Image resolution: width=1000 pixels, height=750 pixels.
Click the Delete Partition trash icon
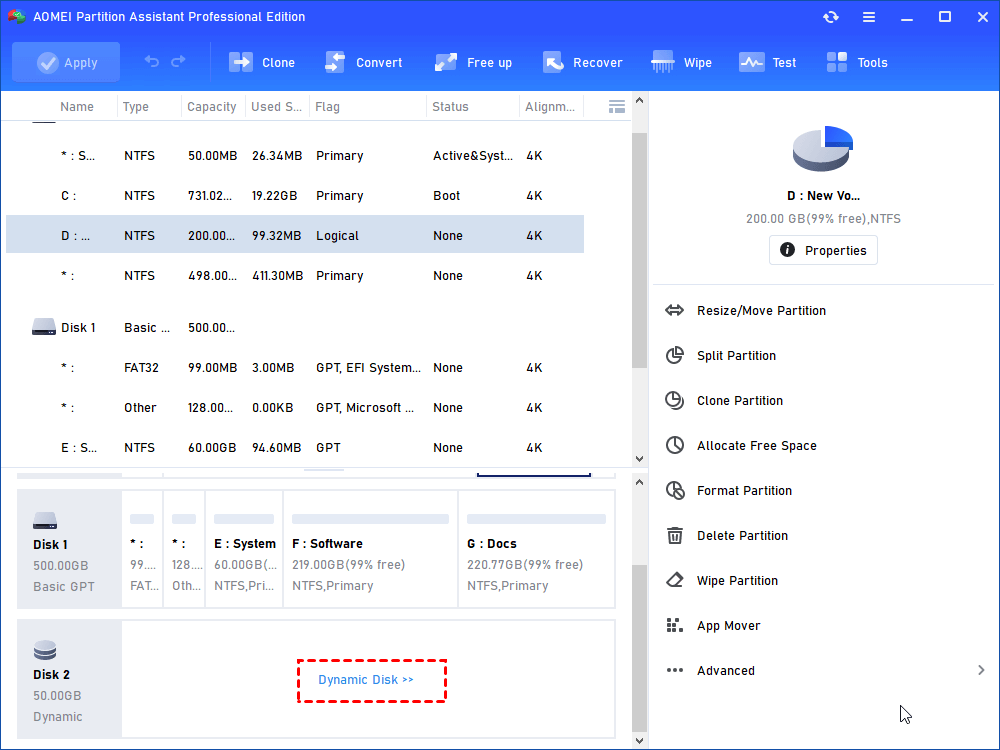tap(675, 536)
